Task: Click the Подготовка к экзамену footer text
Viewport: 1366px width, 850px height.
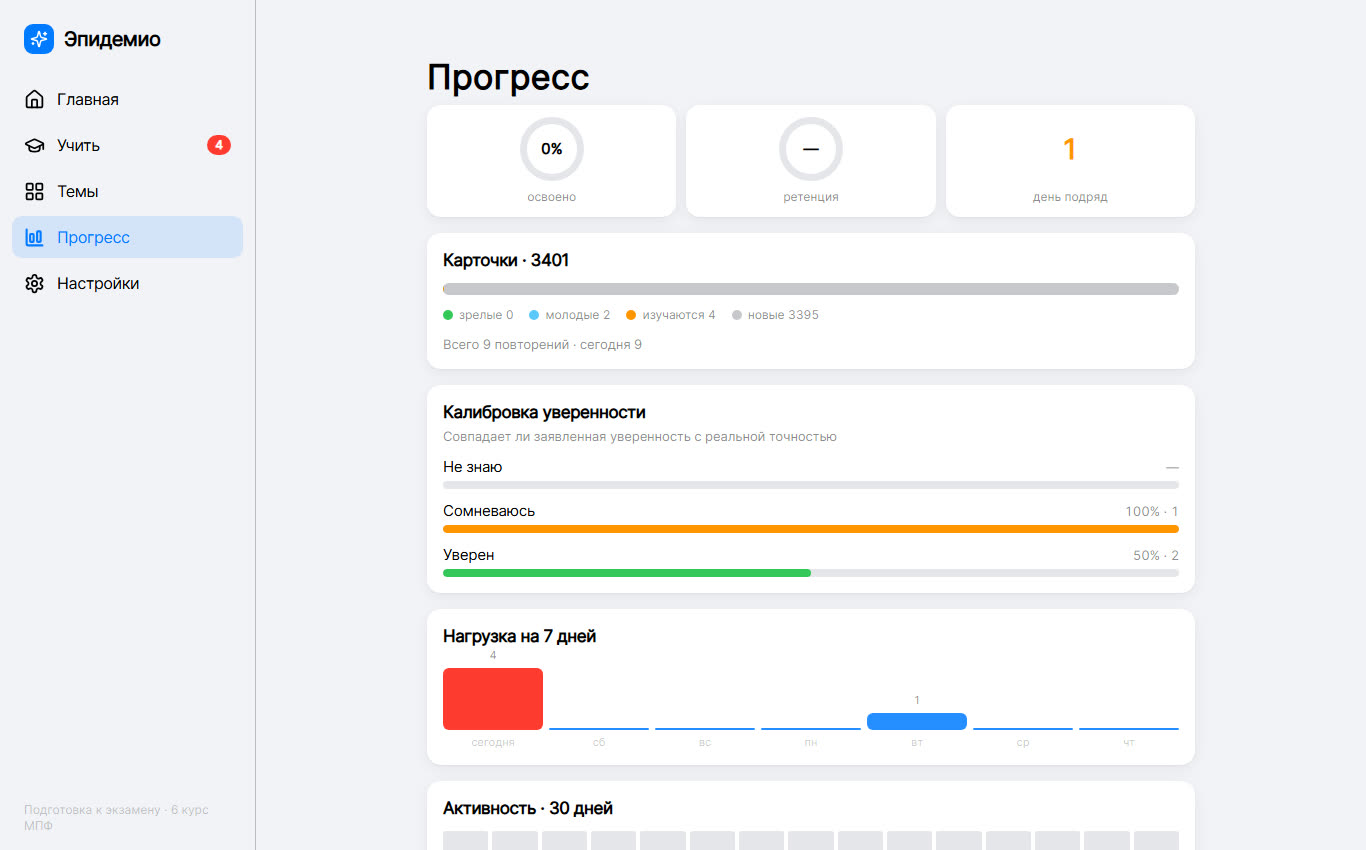Action: [x=116, y=818]
